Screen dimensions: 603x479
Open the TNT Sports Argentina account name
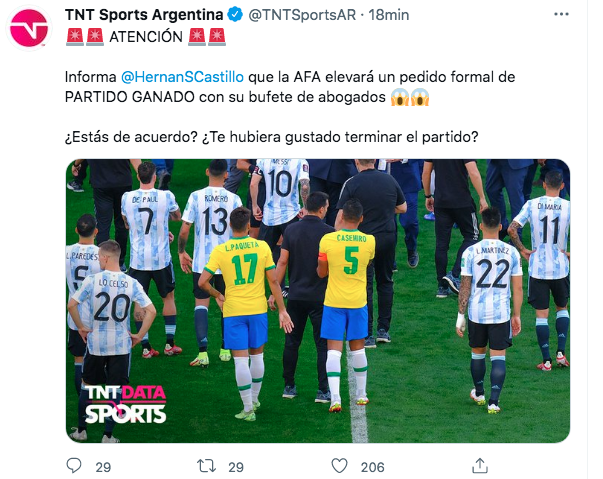(x=144, y=15)
